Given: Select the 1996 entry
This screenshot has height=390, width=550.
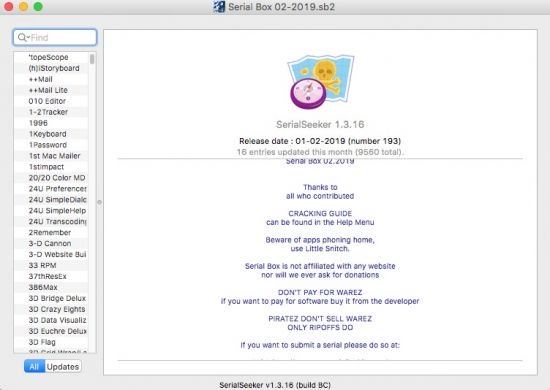Looking at the screenshot, I should [x=51, y=123].
